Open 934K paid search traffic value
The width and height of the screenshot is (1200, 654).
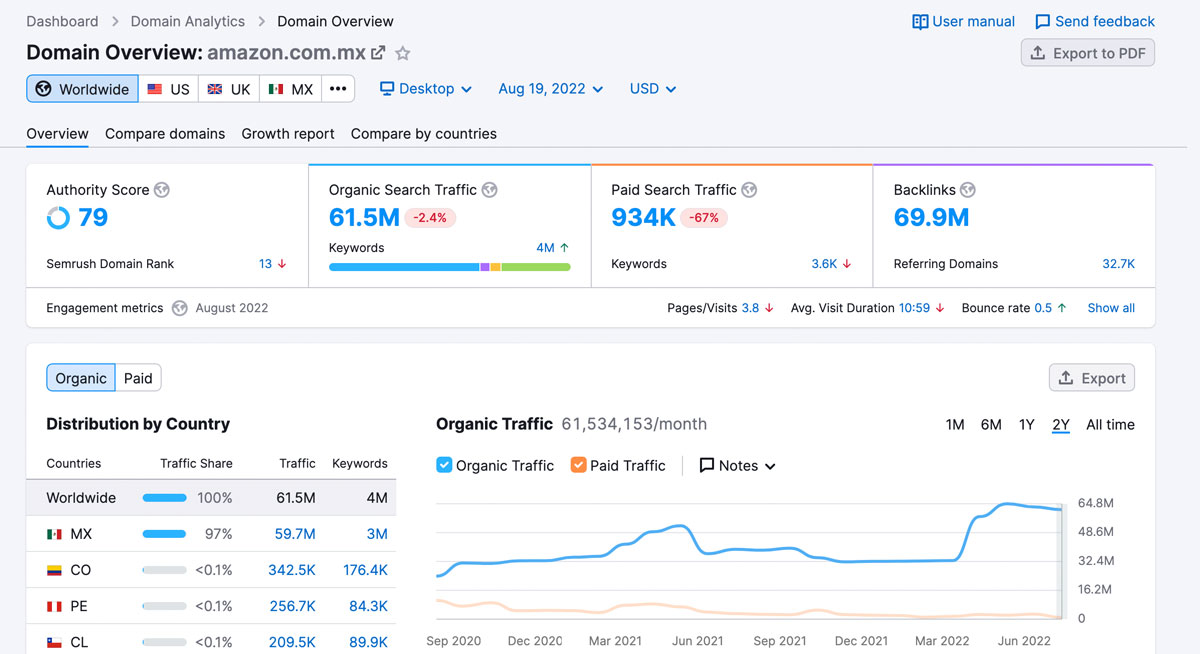644,217
